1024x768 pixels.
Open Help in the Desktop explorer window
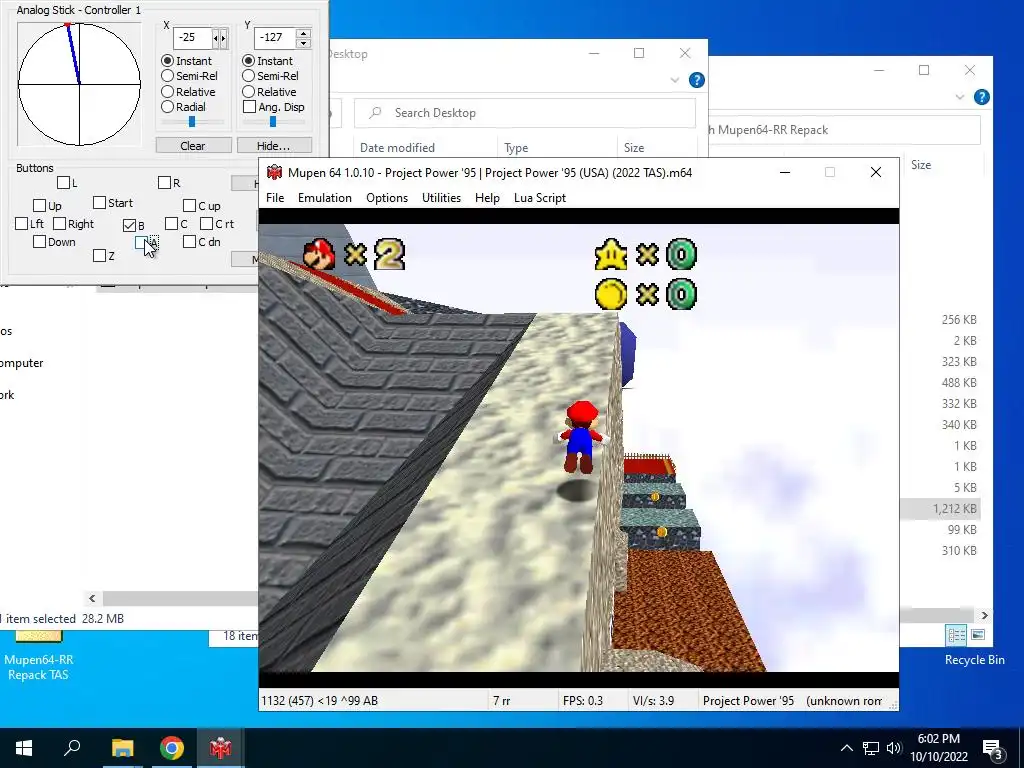(x=697, y=80)
